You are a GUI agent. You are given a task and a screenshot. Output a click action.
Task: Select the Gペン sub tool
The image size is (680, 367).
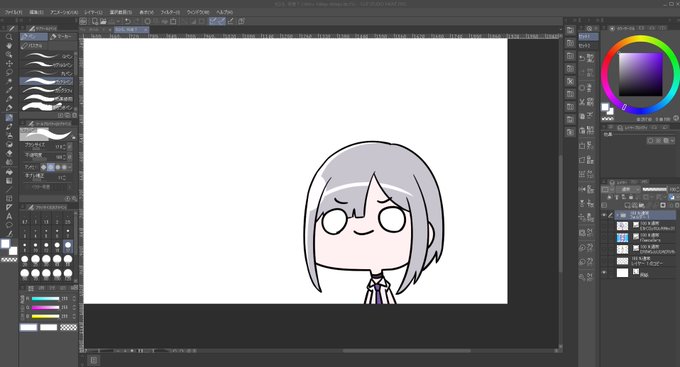47,56
